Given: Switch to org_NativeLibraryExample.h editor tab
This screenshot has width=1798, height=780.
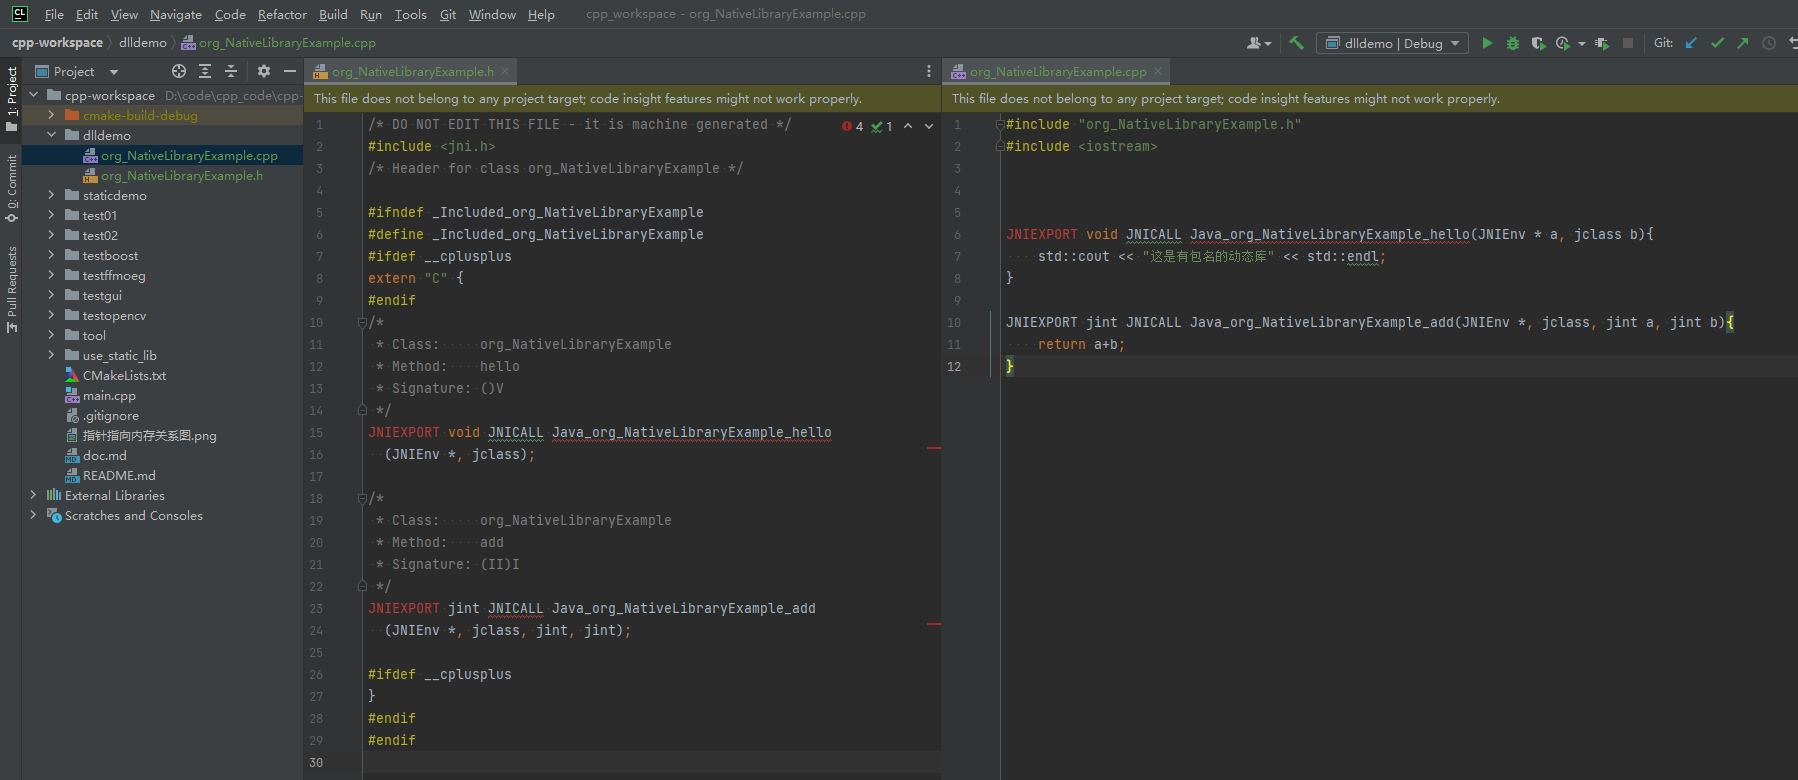Looking at the screenshot, I should (x=412, y=71).
